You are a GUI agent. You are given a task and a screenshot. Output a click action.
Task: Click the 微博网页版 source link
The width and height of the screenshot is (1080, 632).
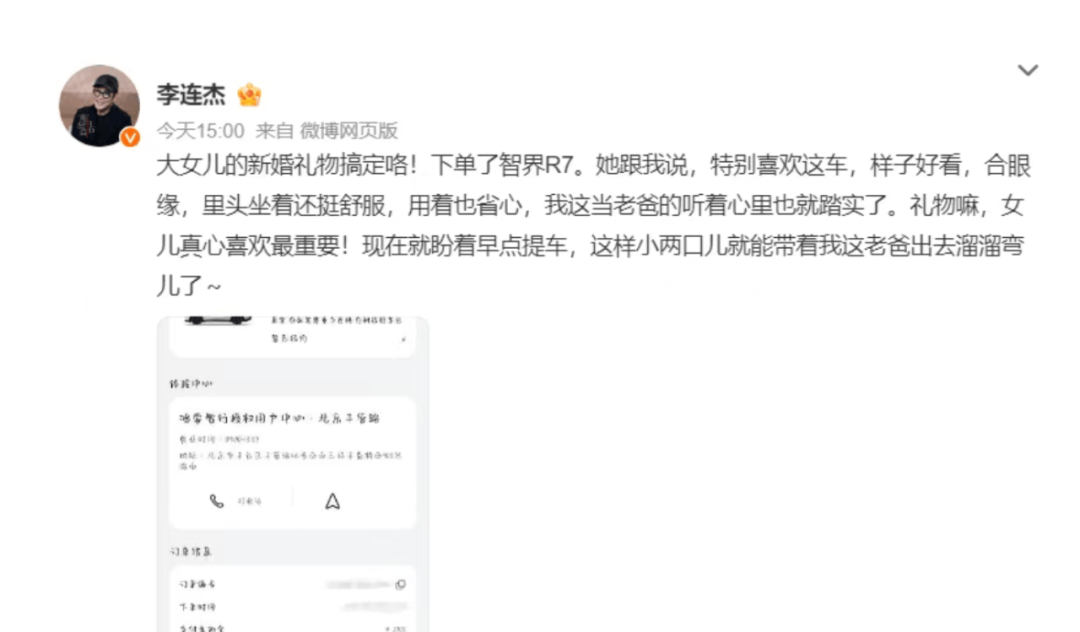tap(349, 131)
